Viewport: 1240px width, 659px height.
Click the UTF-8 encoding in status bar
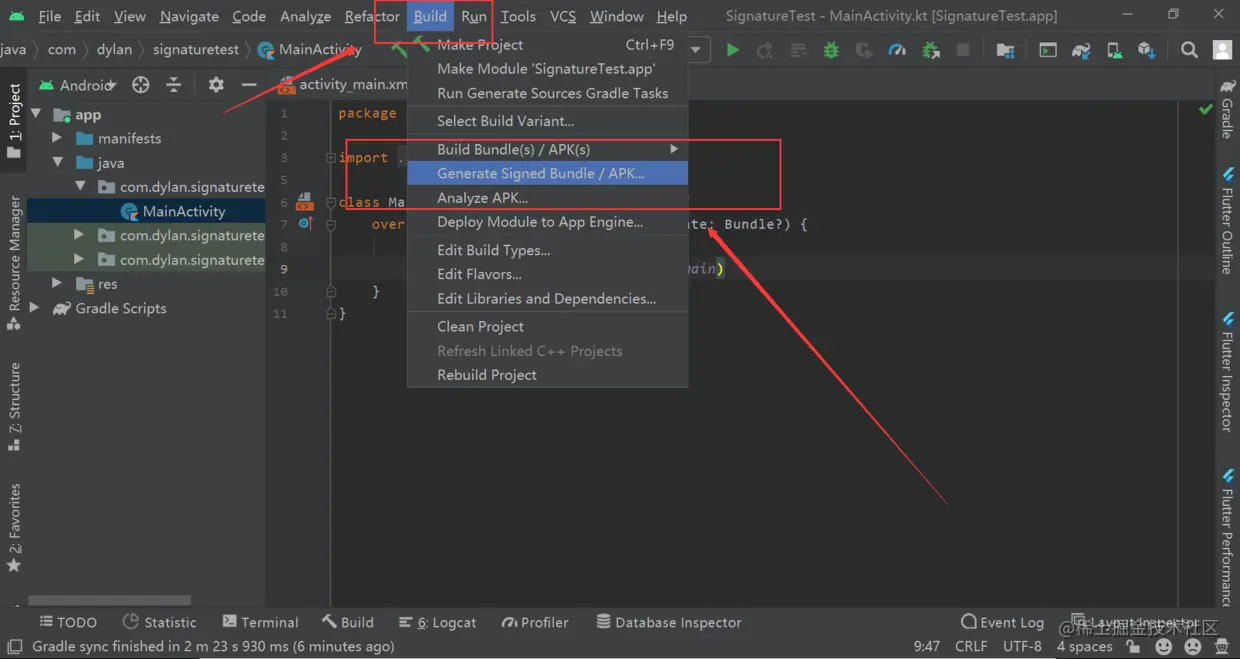point(1023,647)
